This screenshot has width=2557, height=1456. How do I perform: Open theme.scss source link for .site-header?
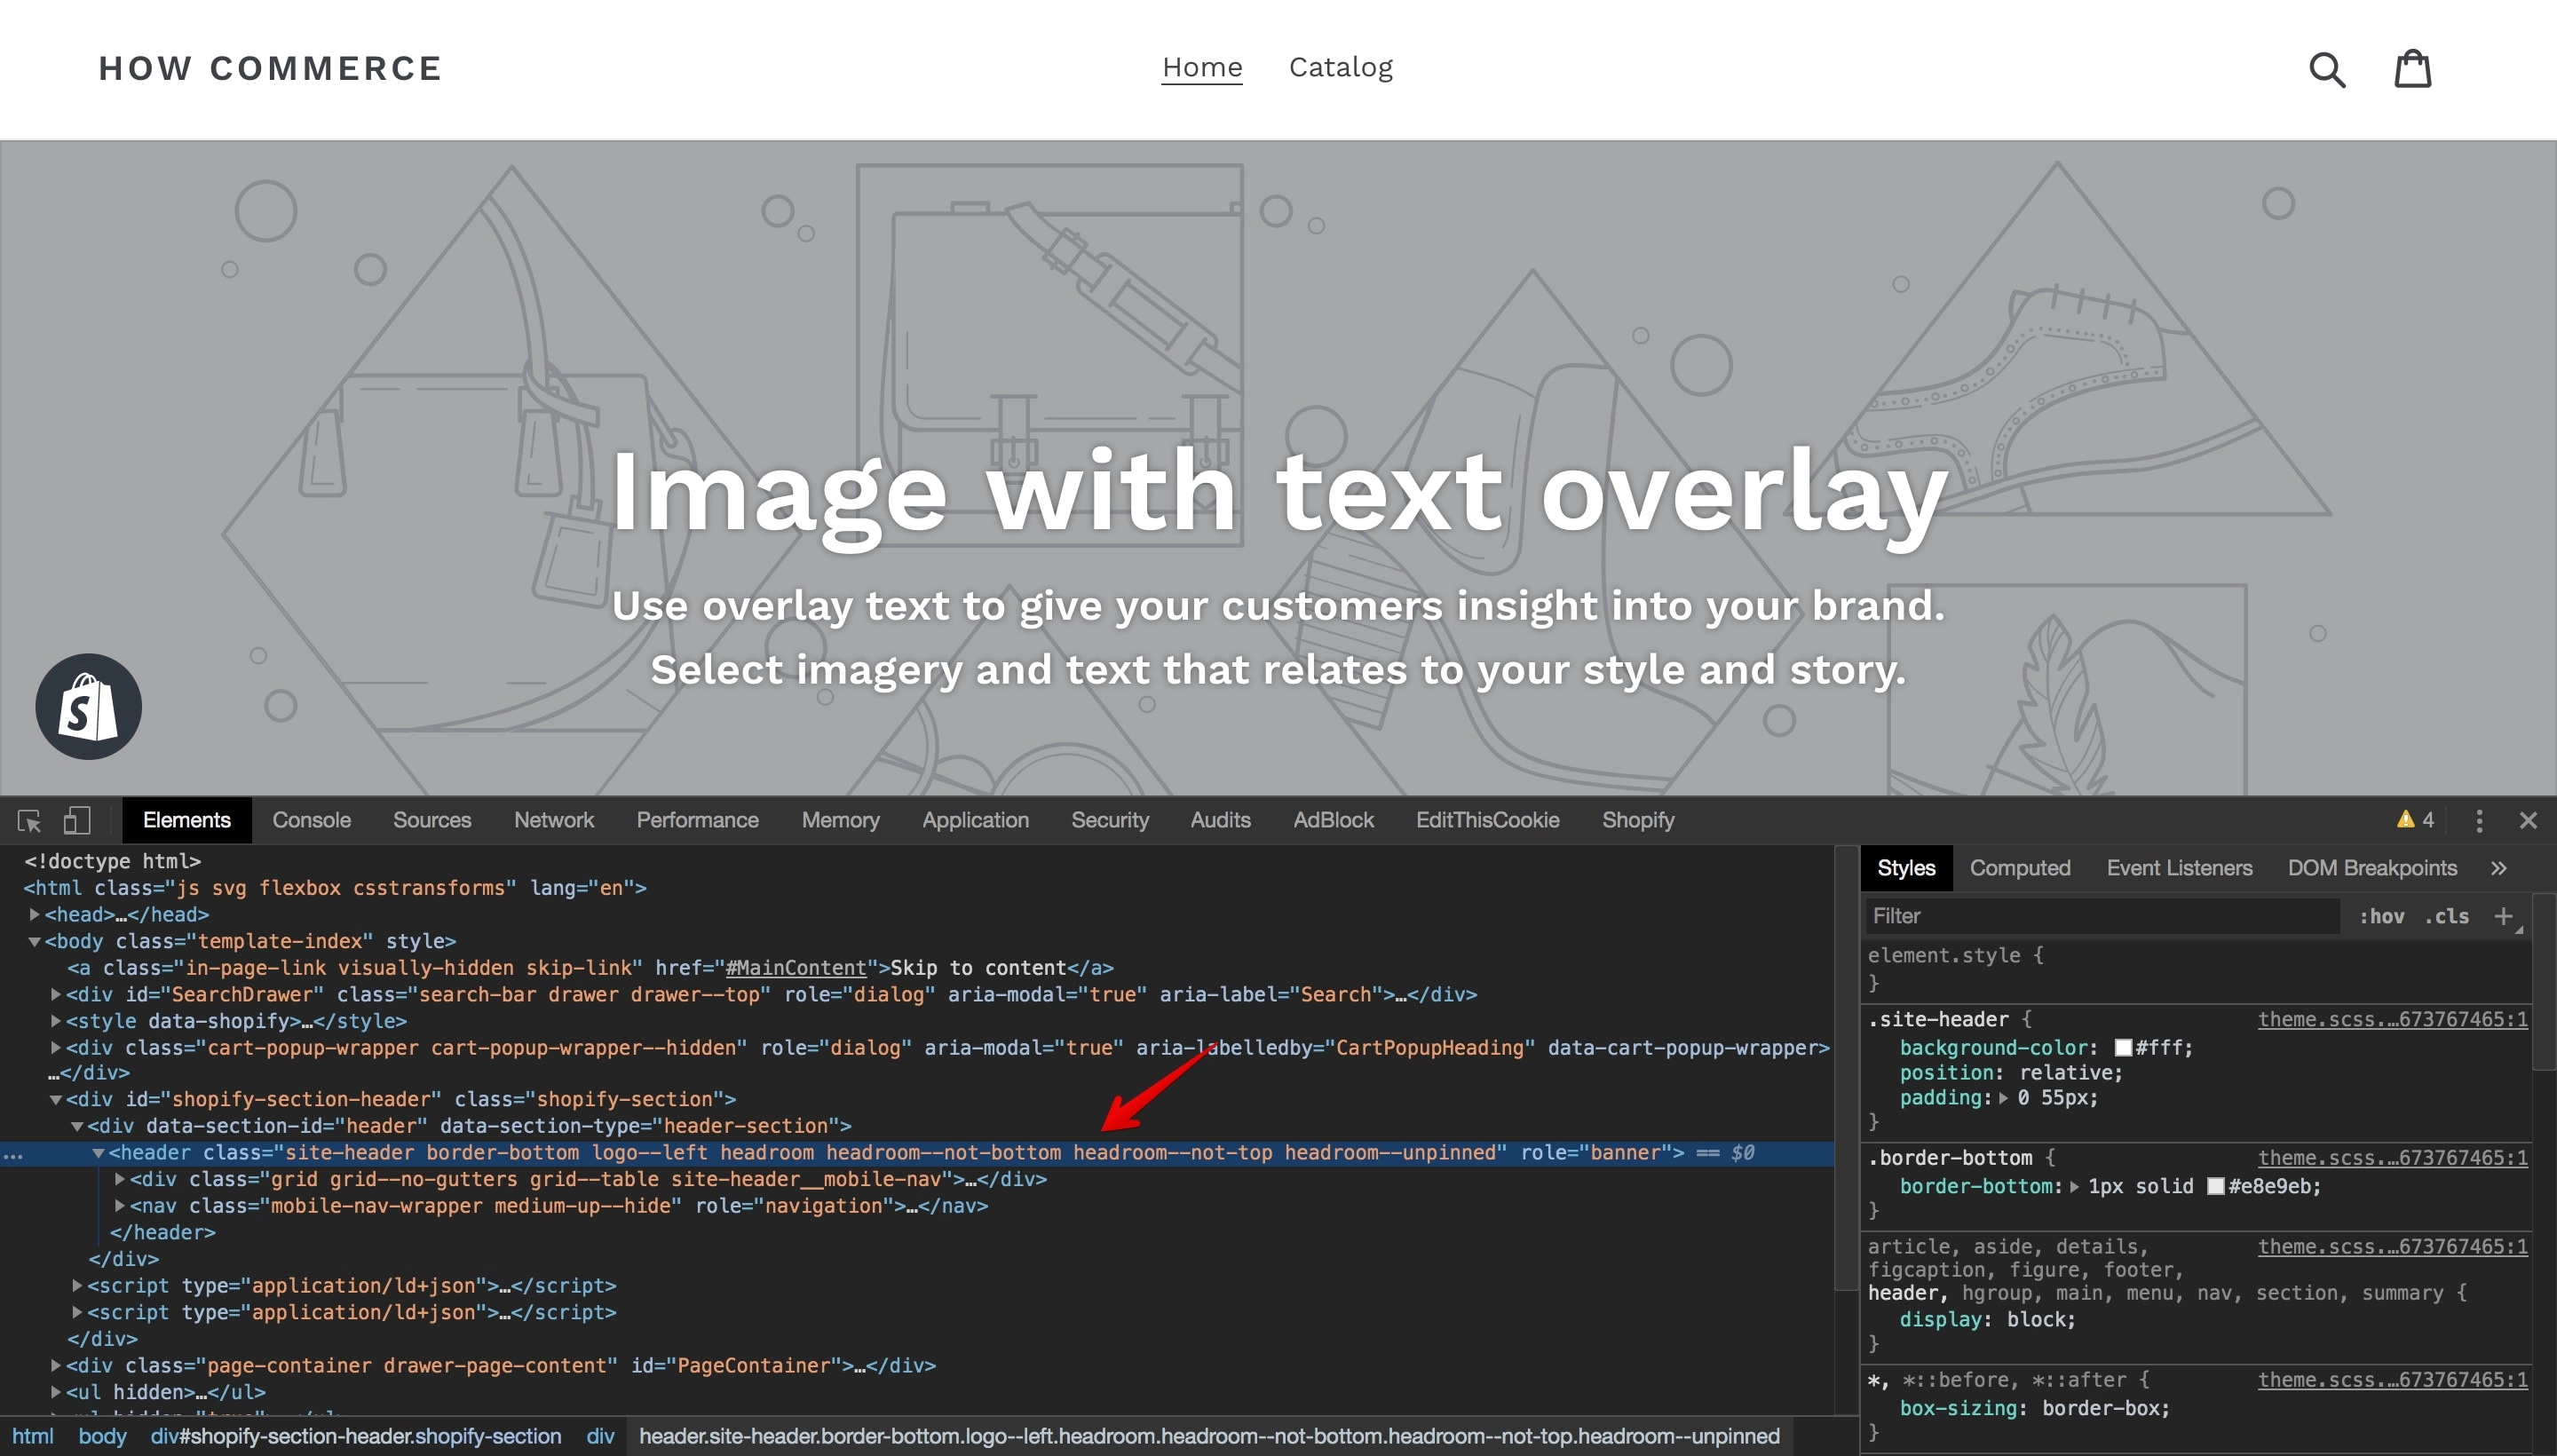click(2392, 1019)
